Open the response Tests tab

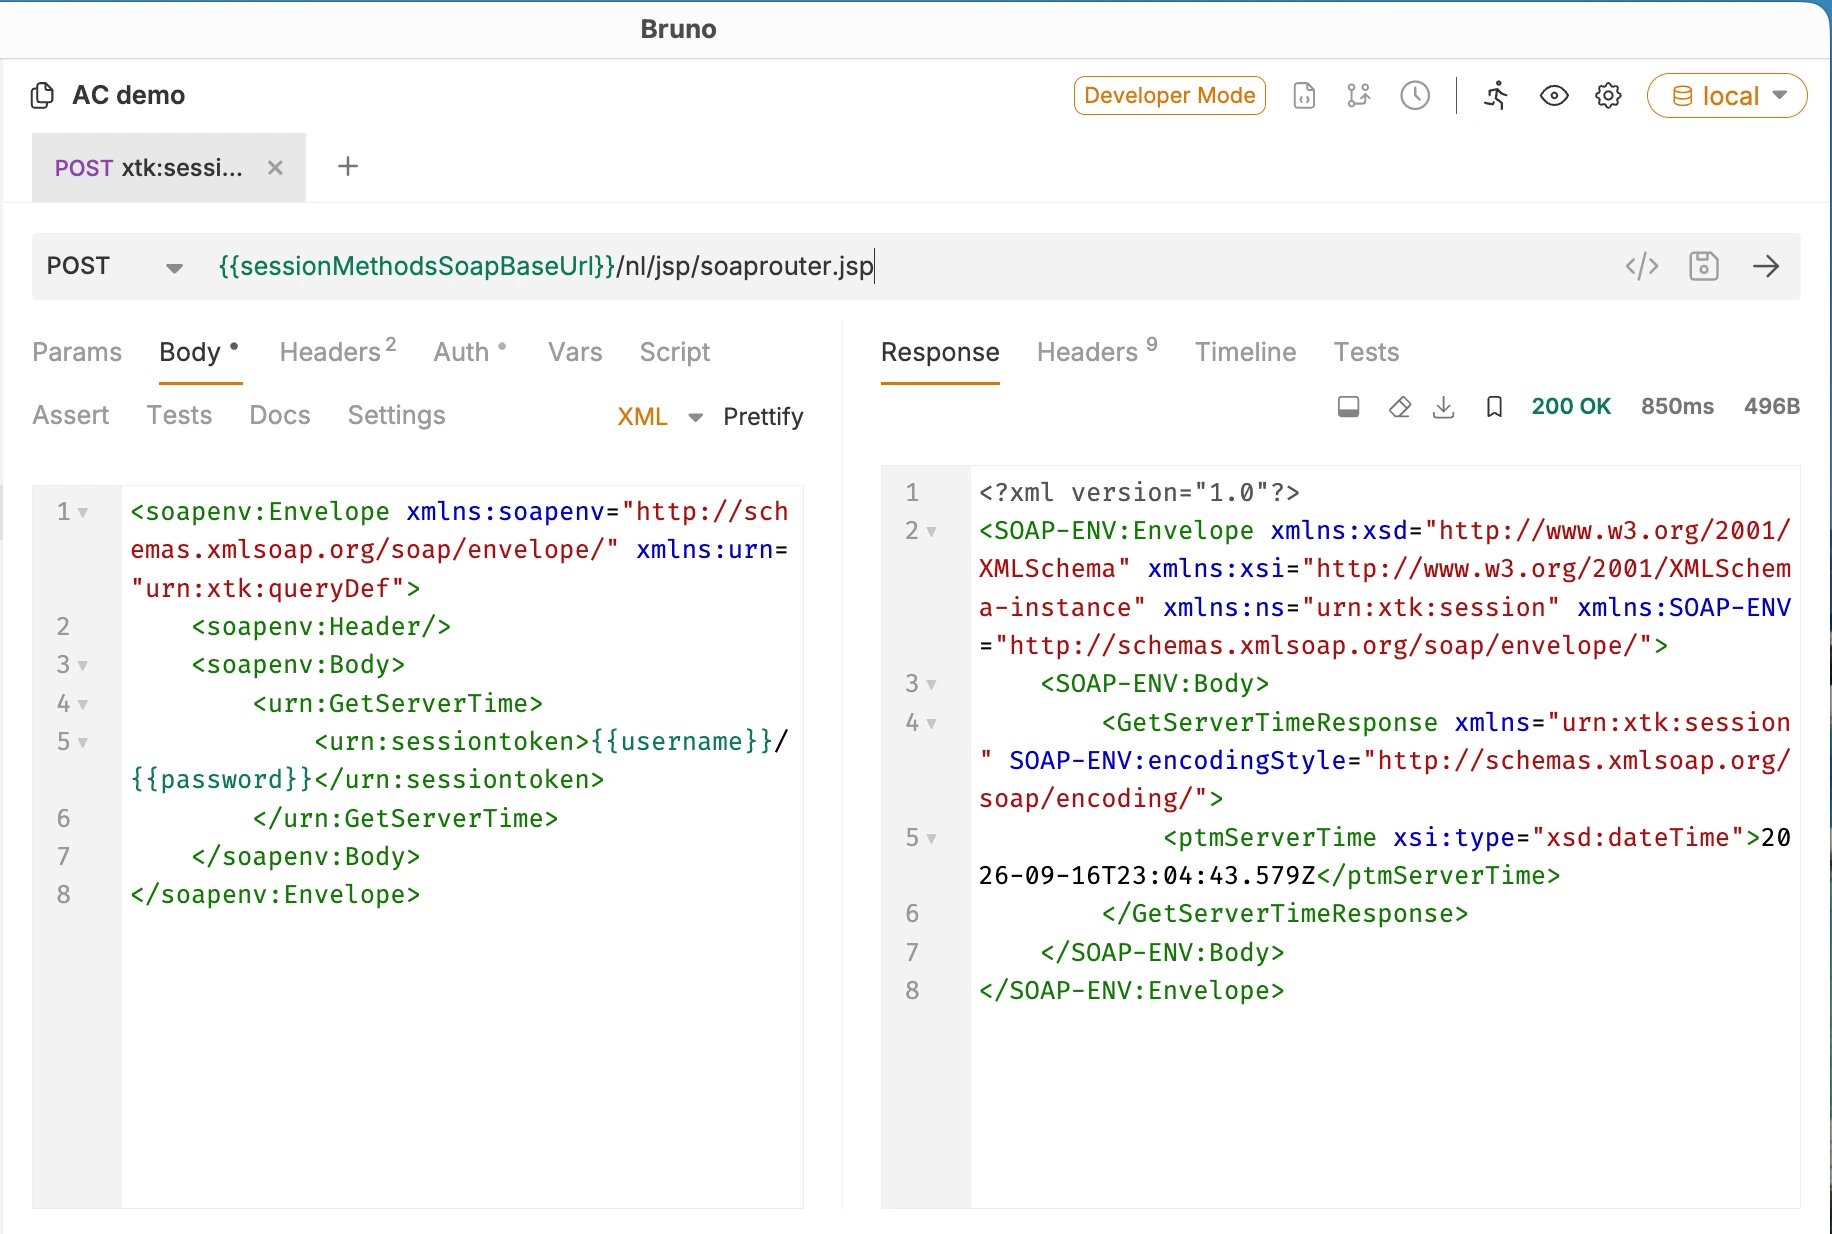[x=1366, y=352]
